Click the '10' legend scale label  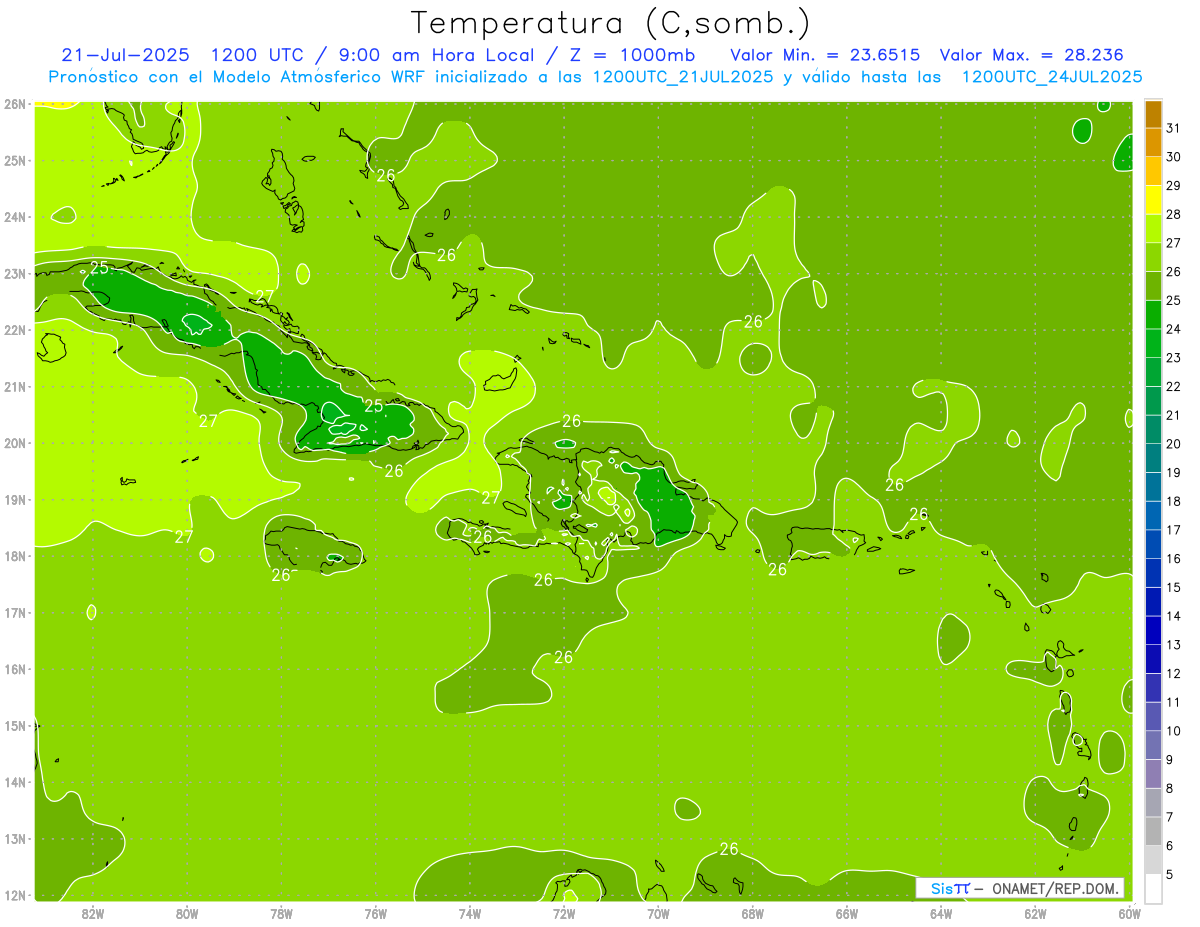(1173, 731)
